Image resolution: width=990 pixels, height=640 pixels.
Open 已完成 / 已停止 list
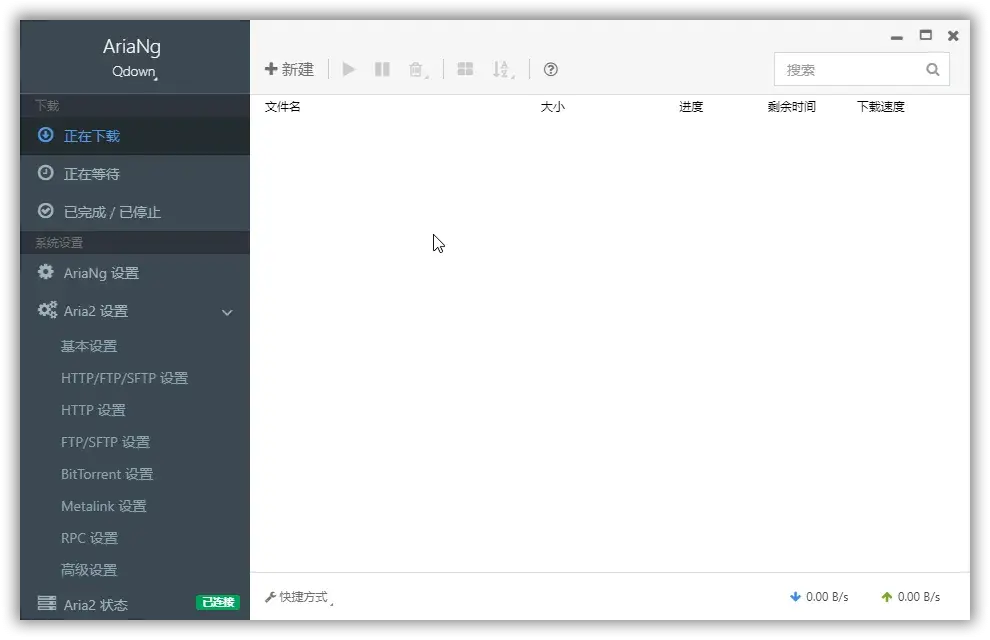click(x=135, y=211)
